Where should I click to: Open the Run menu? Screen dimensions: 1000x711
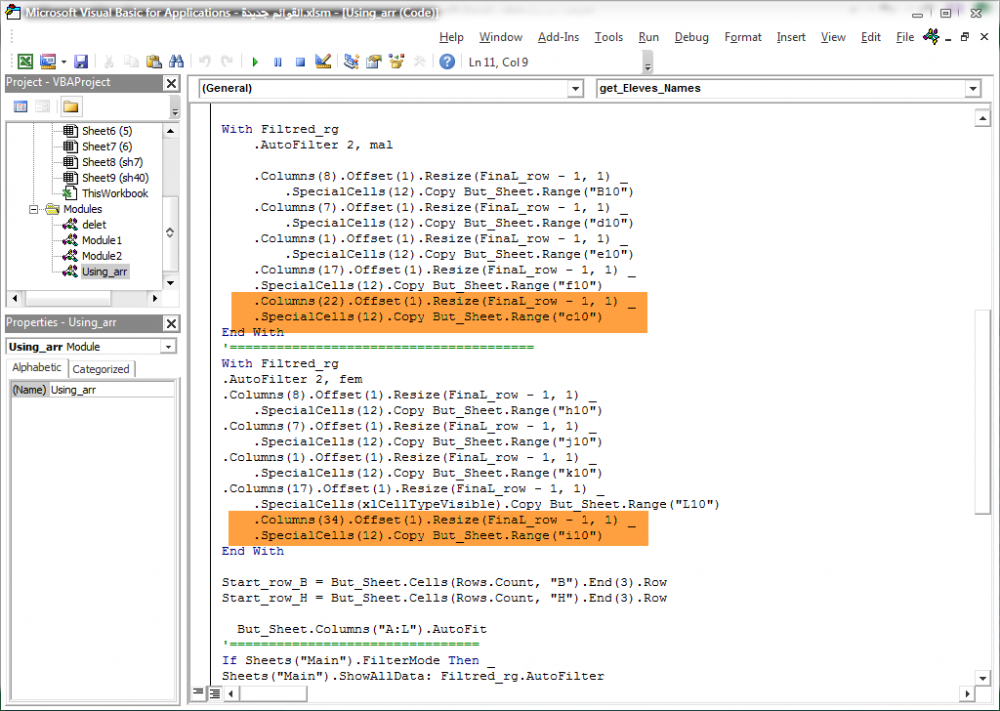(x=649, y=37)
